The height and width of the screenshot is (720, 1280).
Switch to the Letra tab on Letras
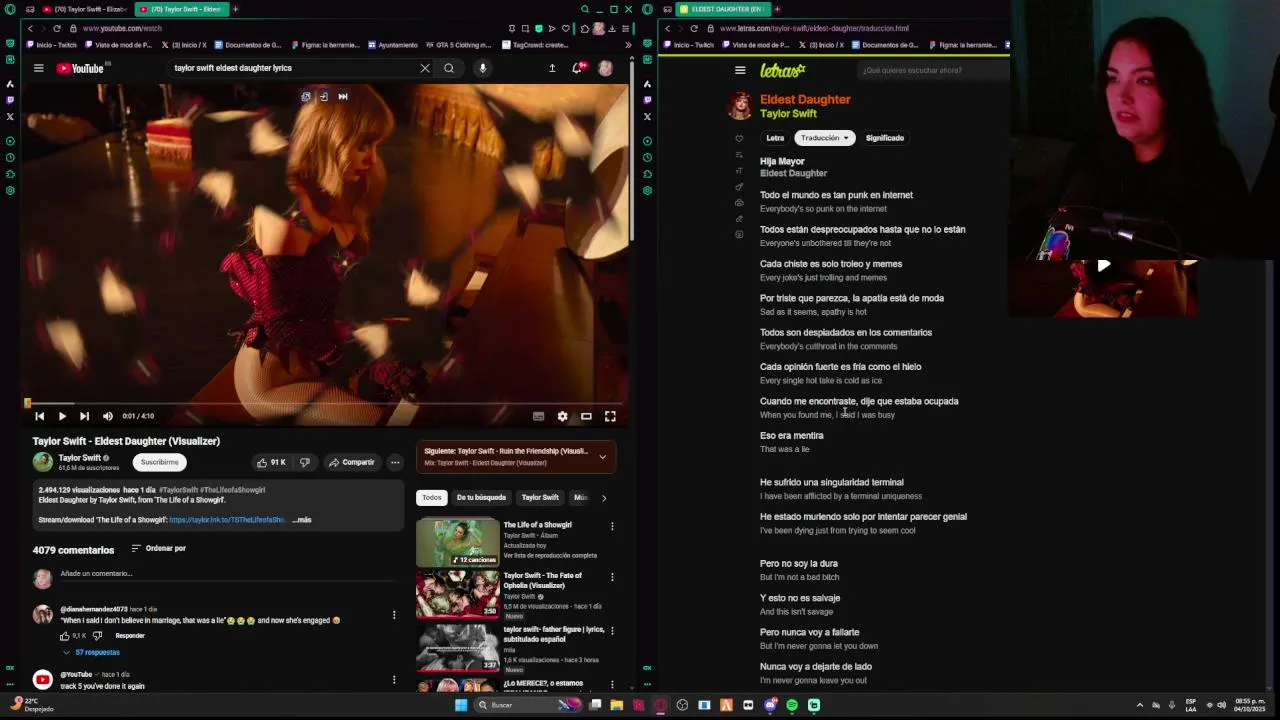click(775, 138)
